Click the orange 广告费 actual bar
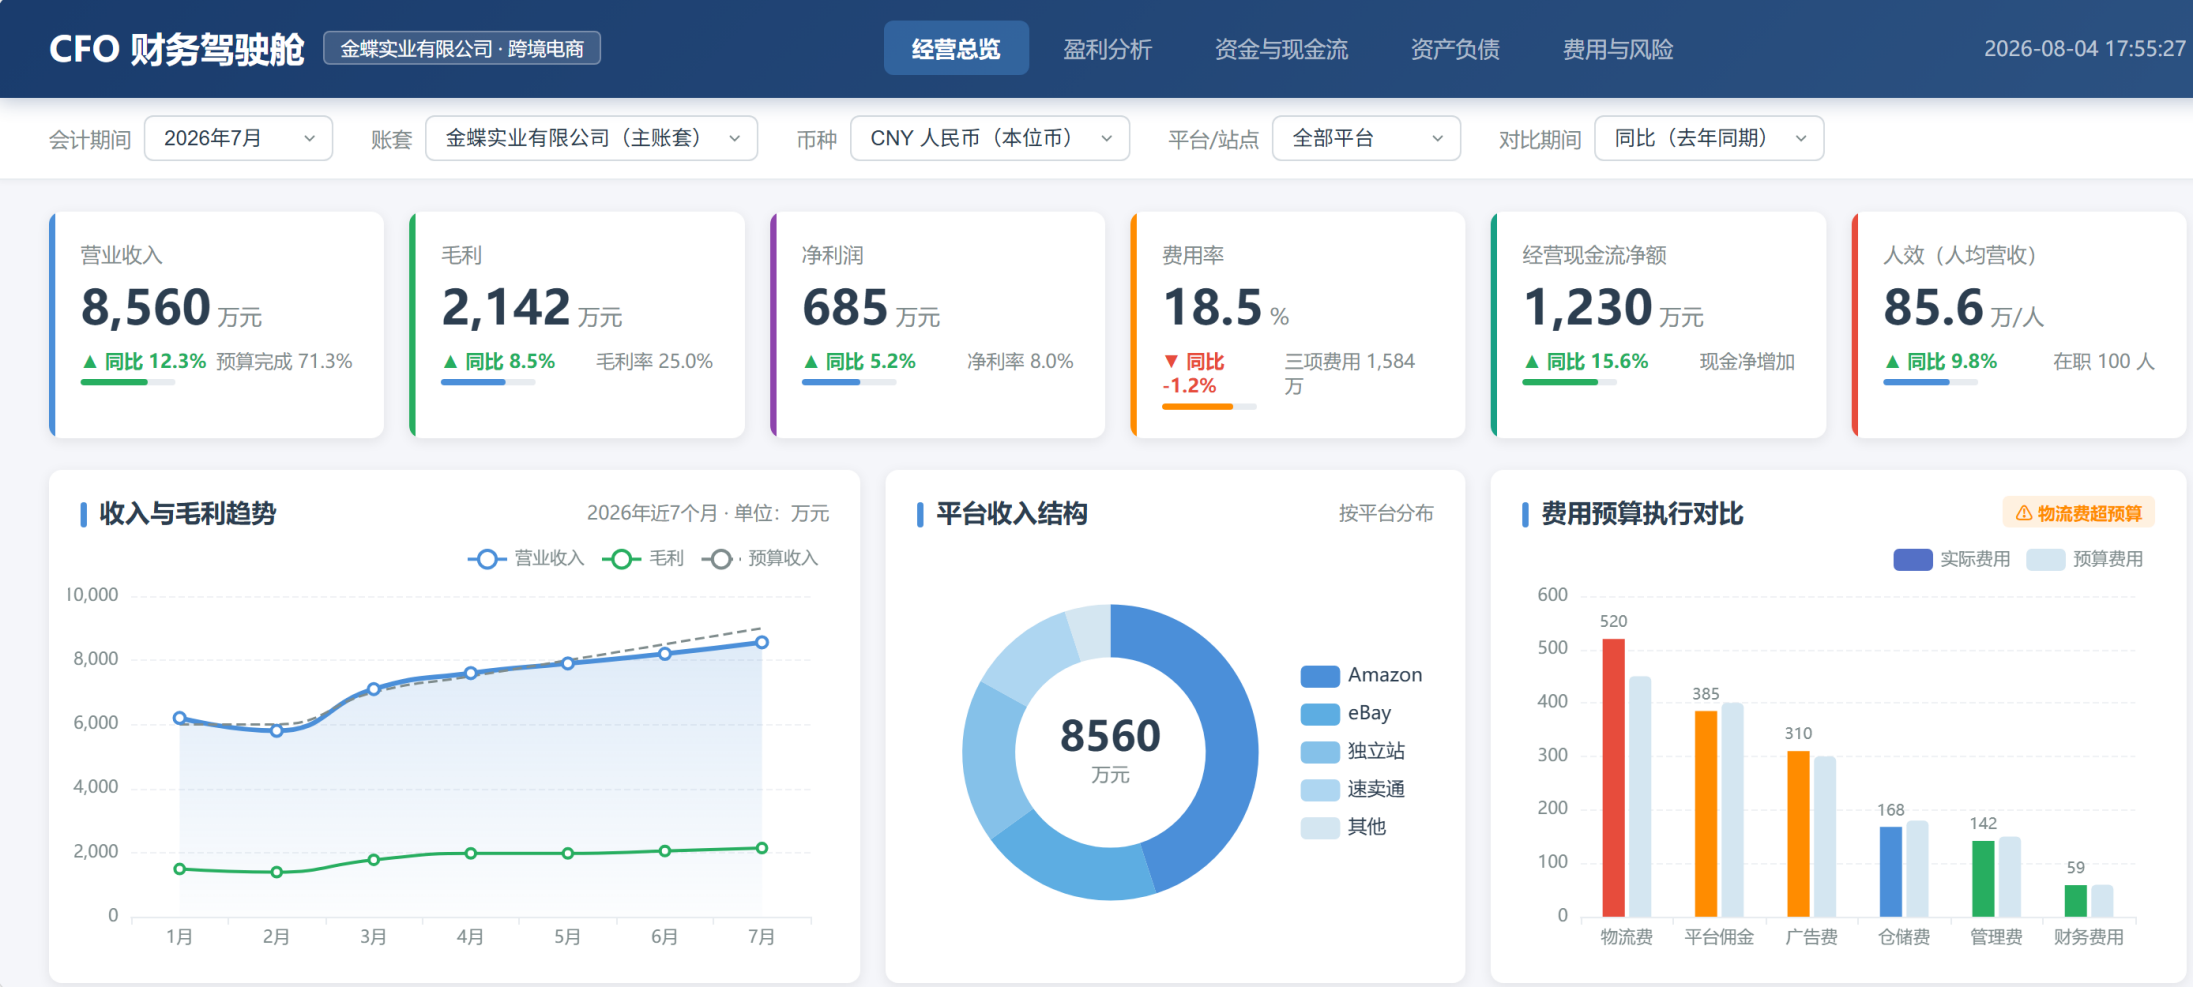 pyautogui.click(x=1798, y=833)
